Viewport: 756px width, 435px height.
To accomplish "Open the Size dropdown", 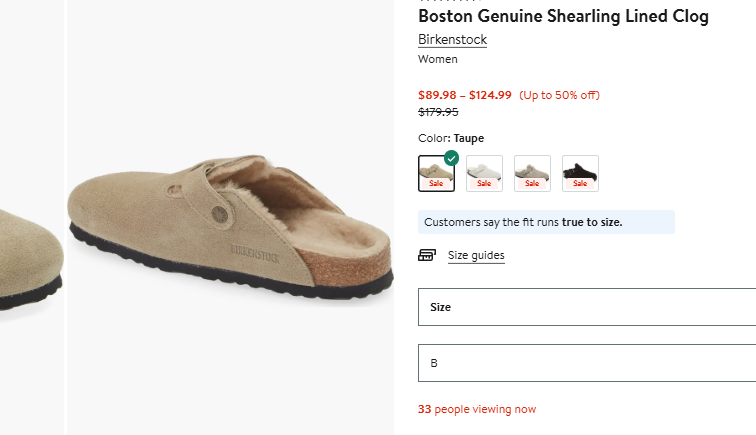I will pyautogui.click(x=587, y=307).
